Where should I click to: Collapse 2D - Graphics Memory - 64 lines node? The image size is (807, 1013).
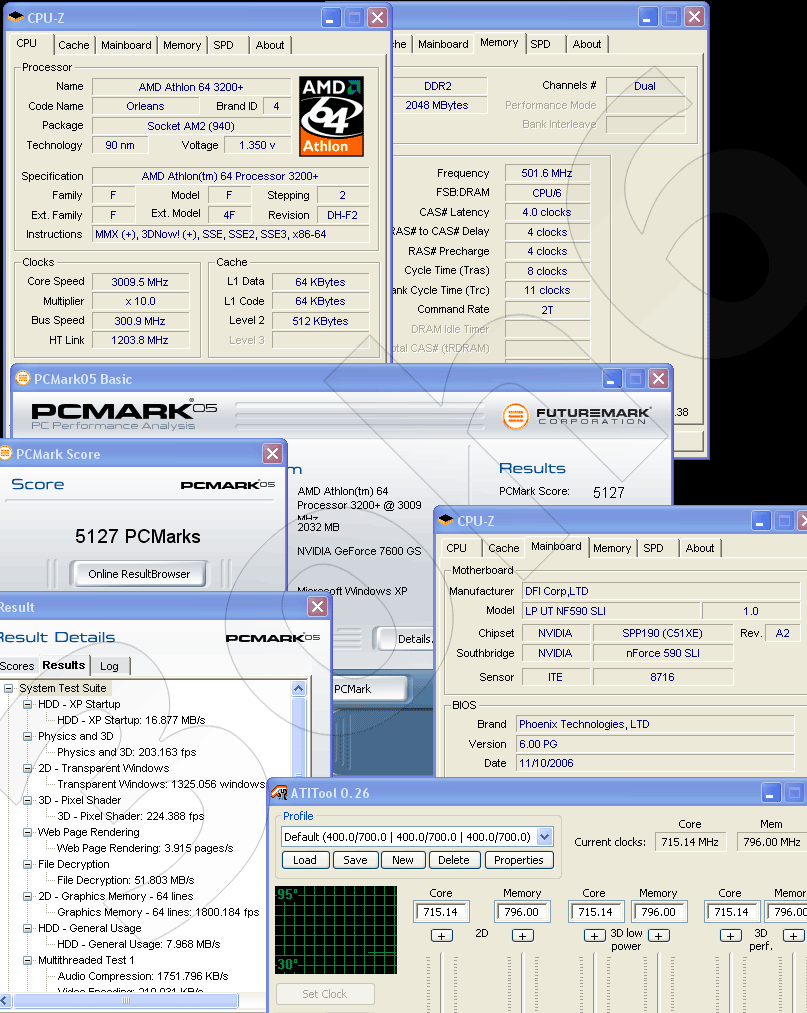click(27, 897)
